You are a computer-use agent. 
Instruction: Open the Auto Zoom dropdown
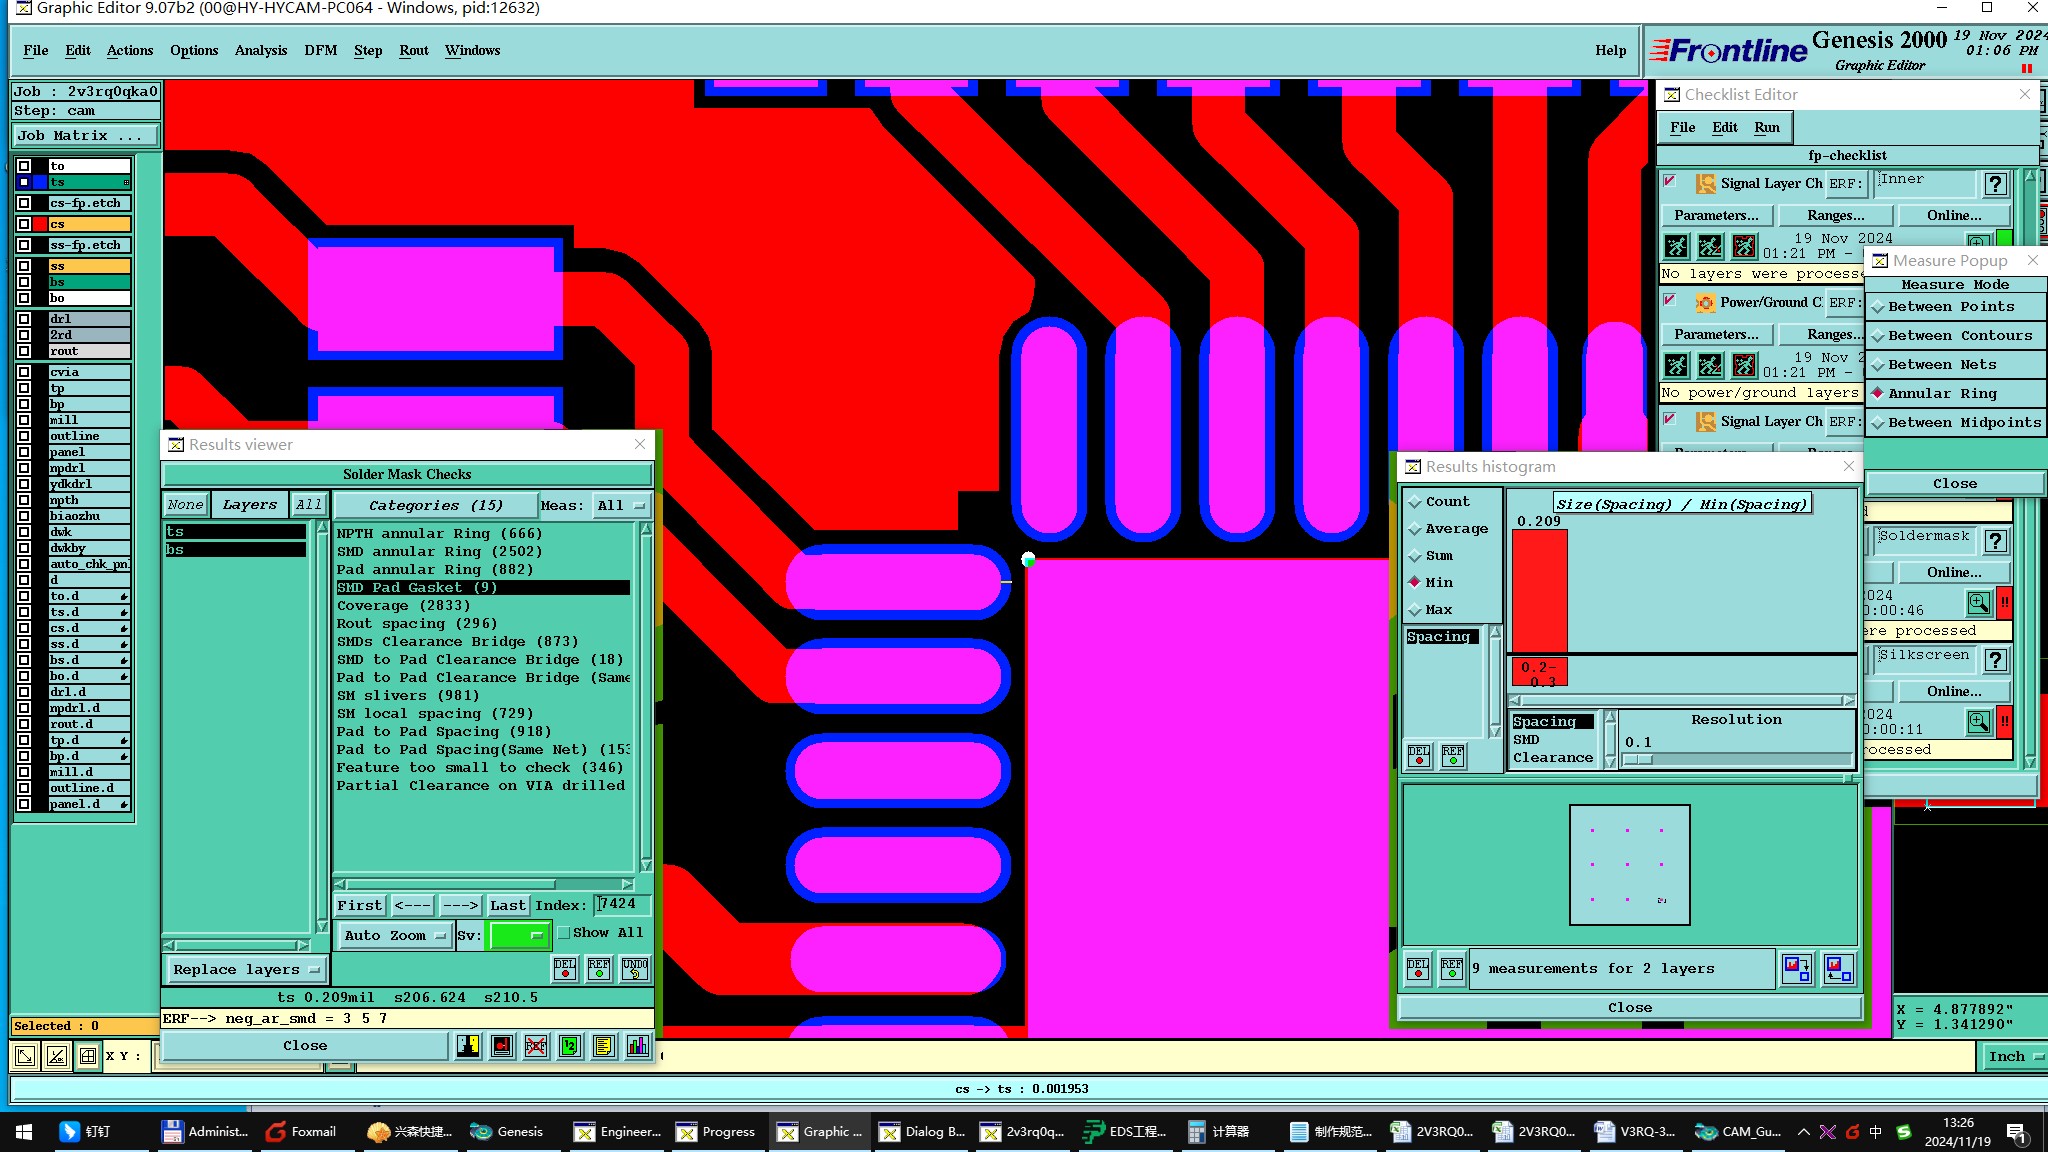click(395, 936)
